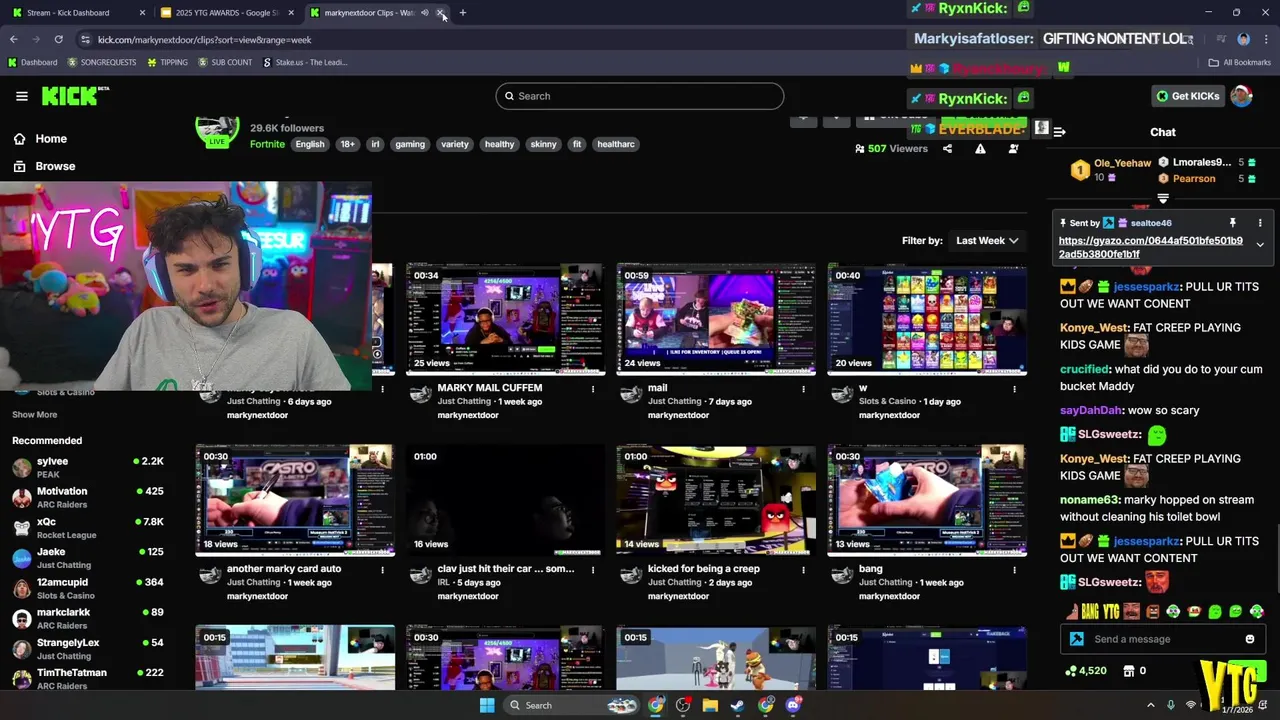Open the gyazo.com pinned link
The width and height of the screenshot is (1280, 720).
pyautogui.click(x=1151, y=247)
